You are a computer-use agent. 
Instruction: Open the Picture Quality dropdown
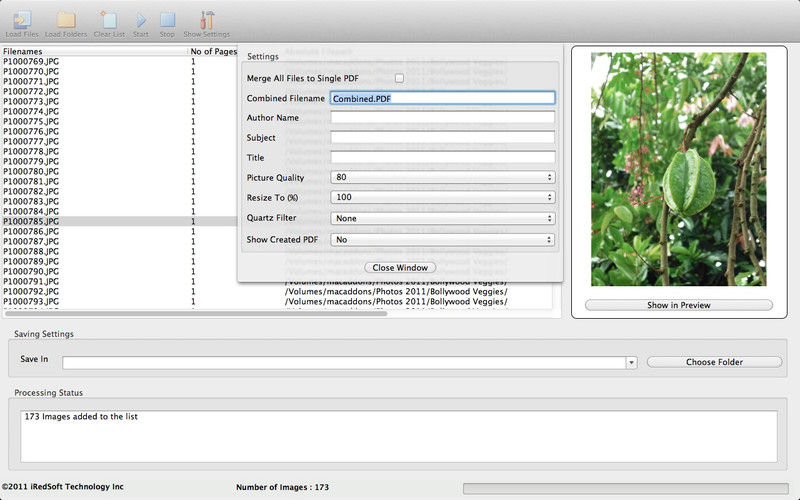point(442,177)
